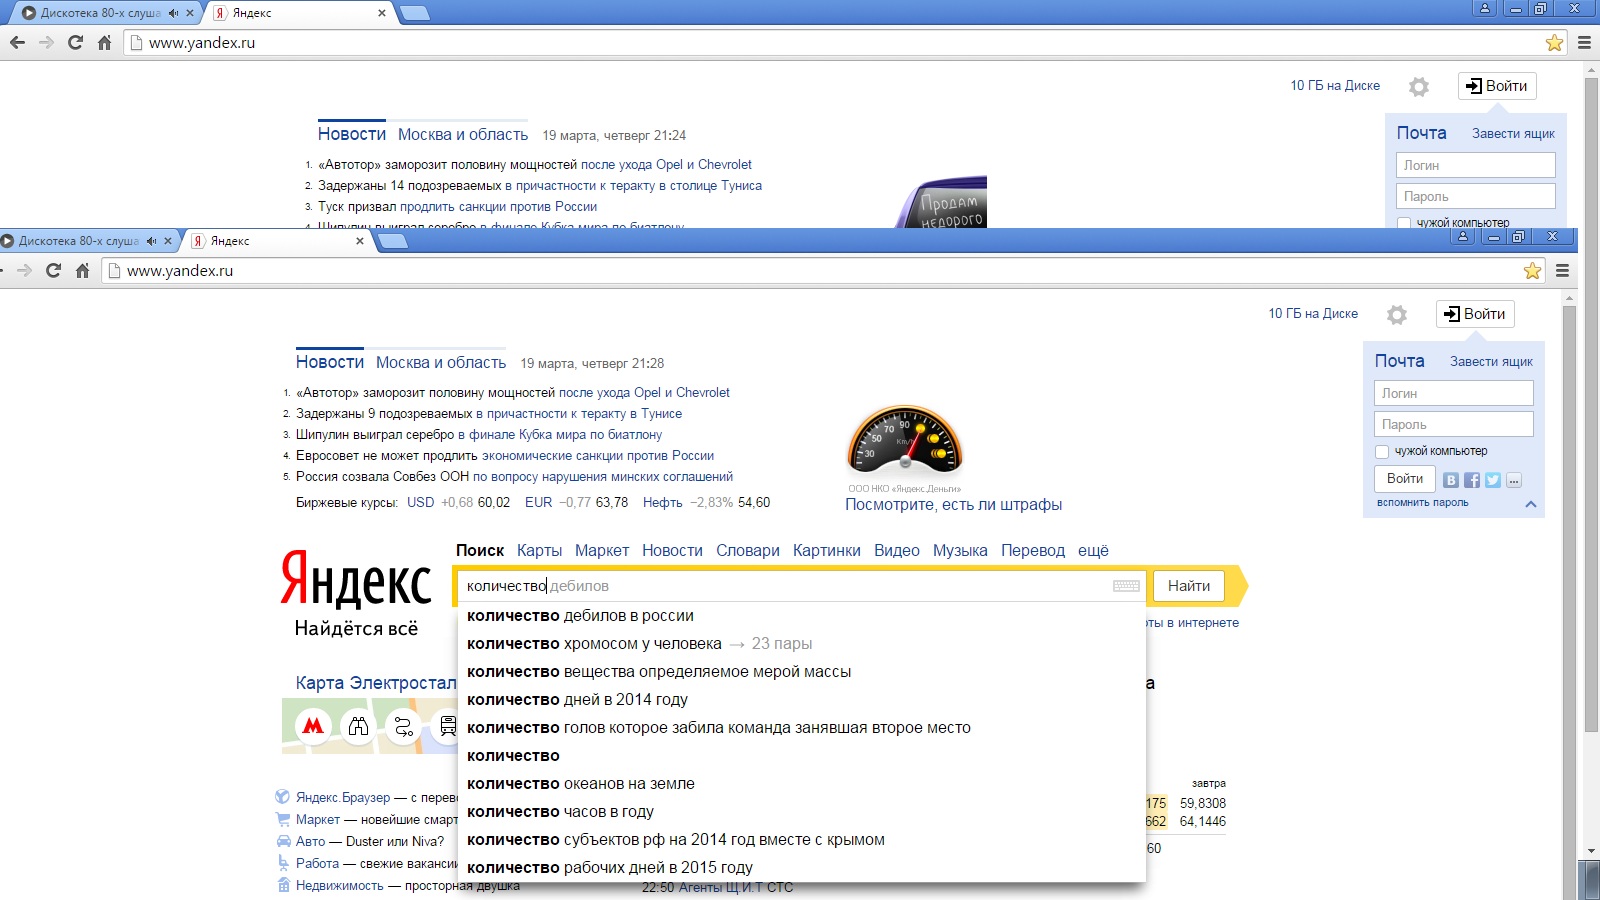The image size is (1600, 900).
Task: Open the virtual keyboard icon in search box
Action: click(x=1126, y=586)
